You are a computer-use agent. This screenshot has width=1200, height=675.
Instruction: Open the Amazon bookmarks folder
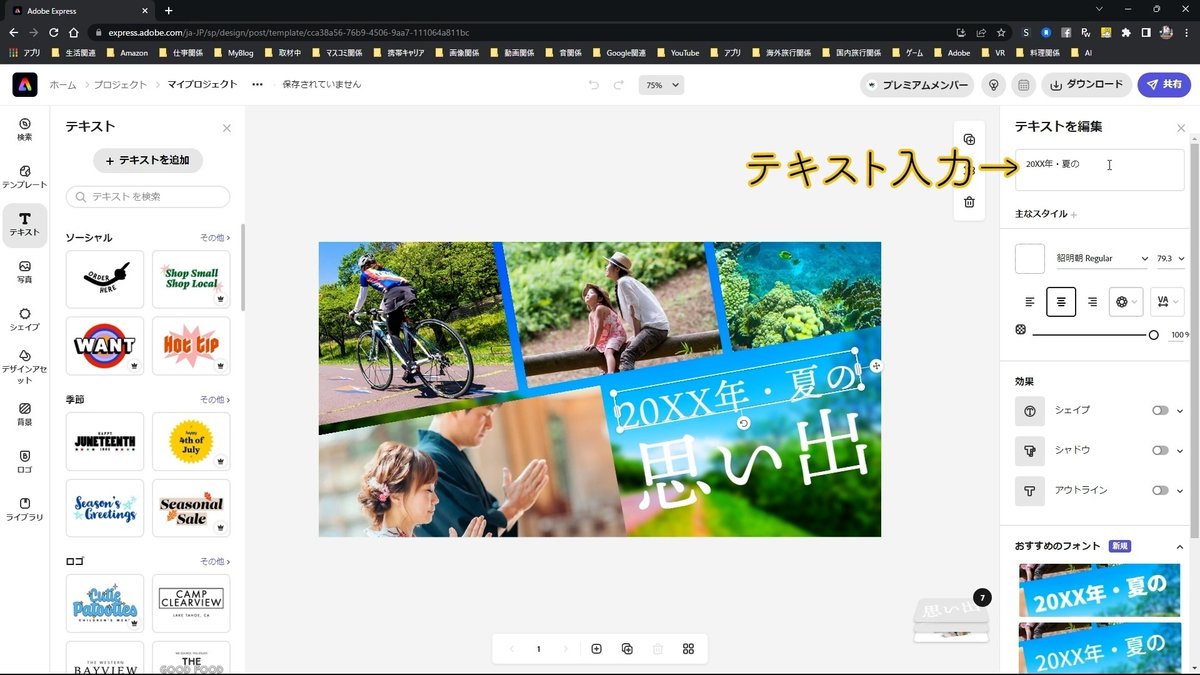click(x=126, y=52)
